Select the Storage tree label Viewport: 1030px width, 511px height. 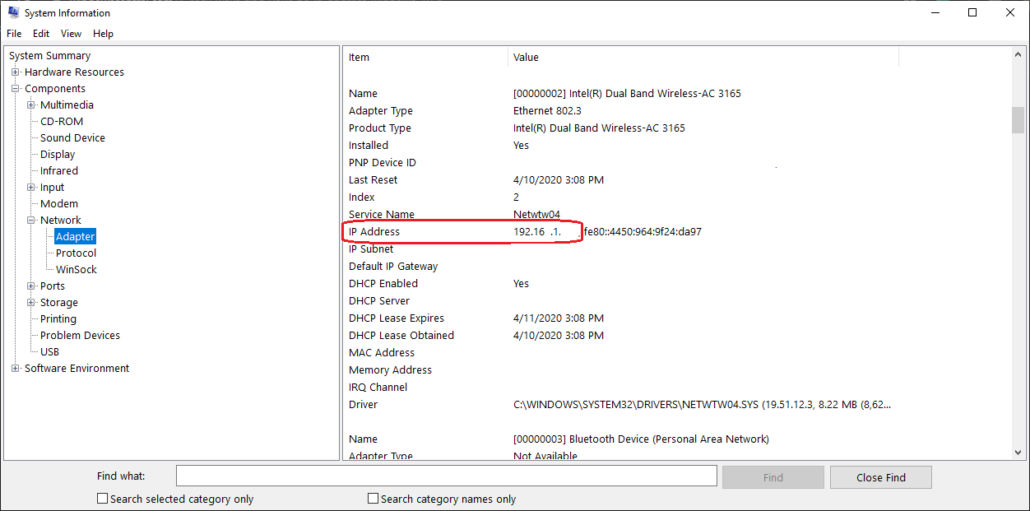click(x=59, y=302)
